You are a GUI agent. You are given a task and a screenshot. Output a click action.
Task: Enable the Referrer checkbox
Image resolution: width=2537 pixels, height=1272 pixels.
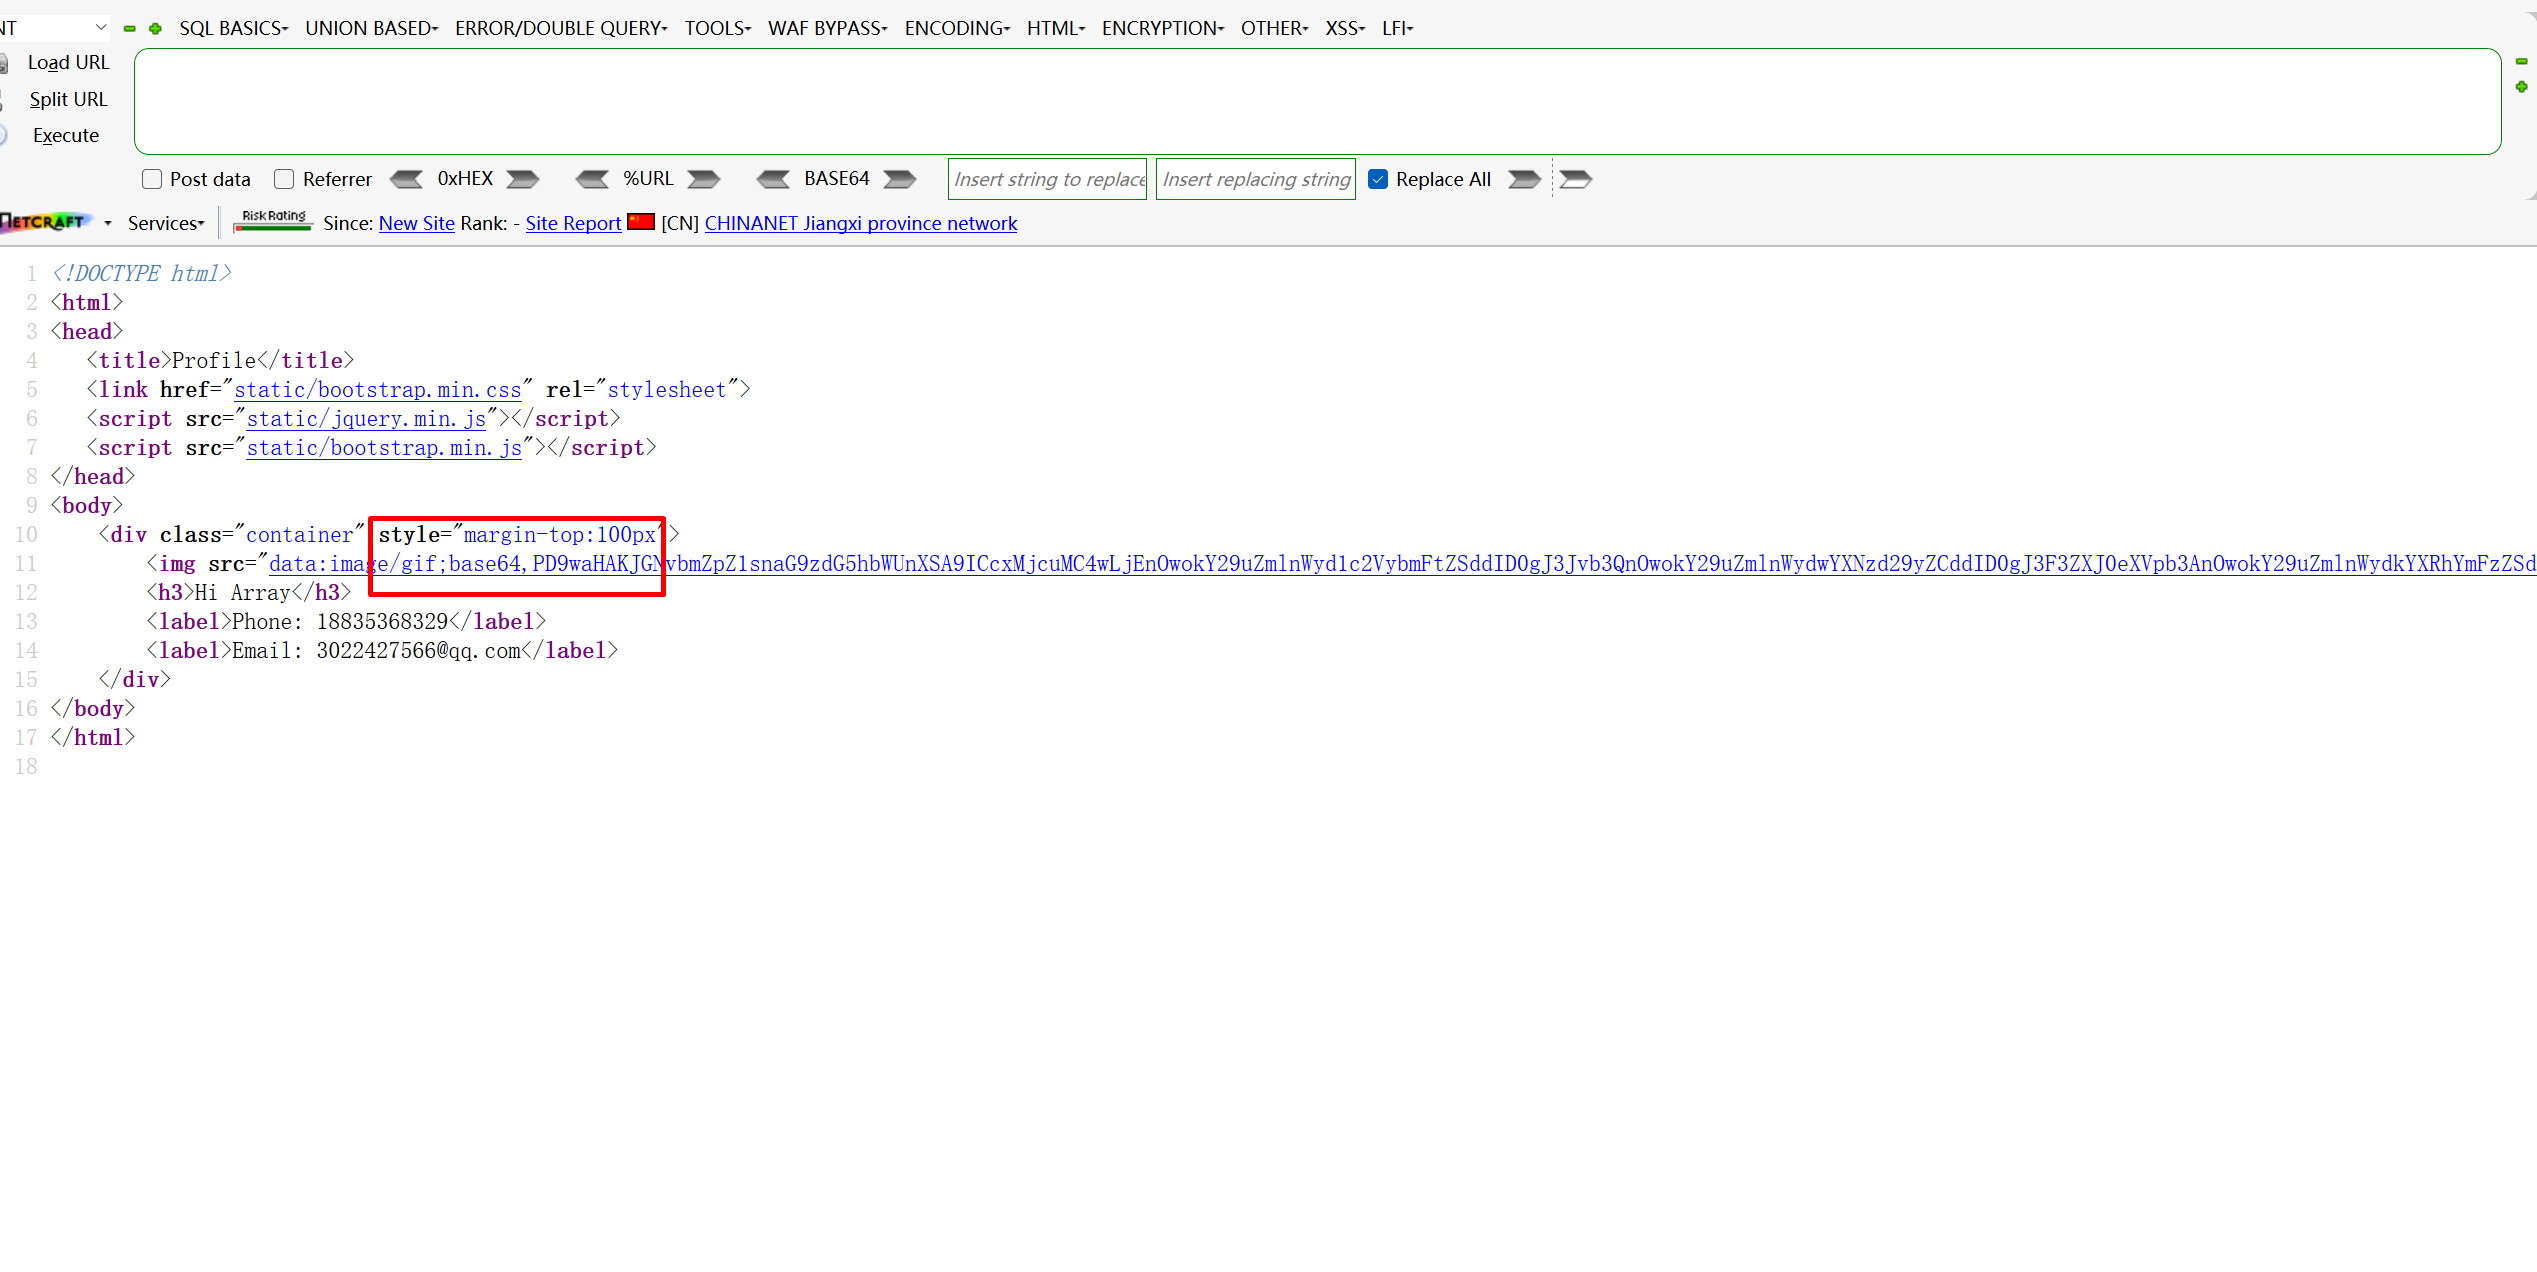click(x=284, y=179)
